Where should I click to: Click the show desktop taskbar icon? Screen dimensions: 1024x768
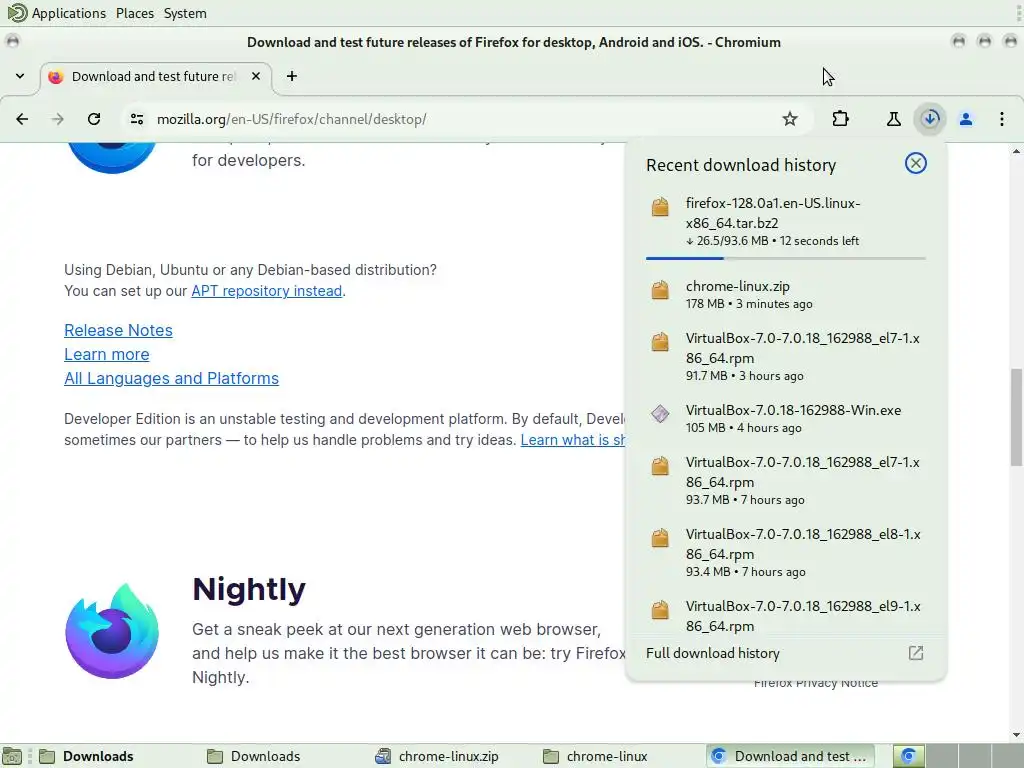tap(12, 756)
